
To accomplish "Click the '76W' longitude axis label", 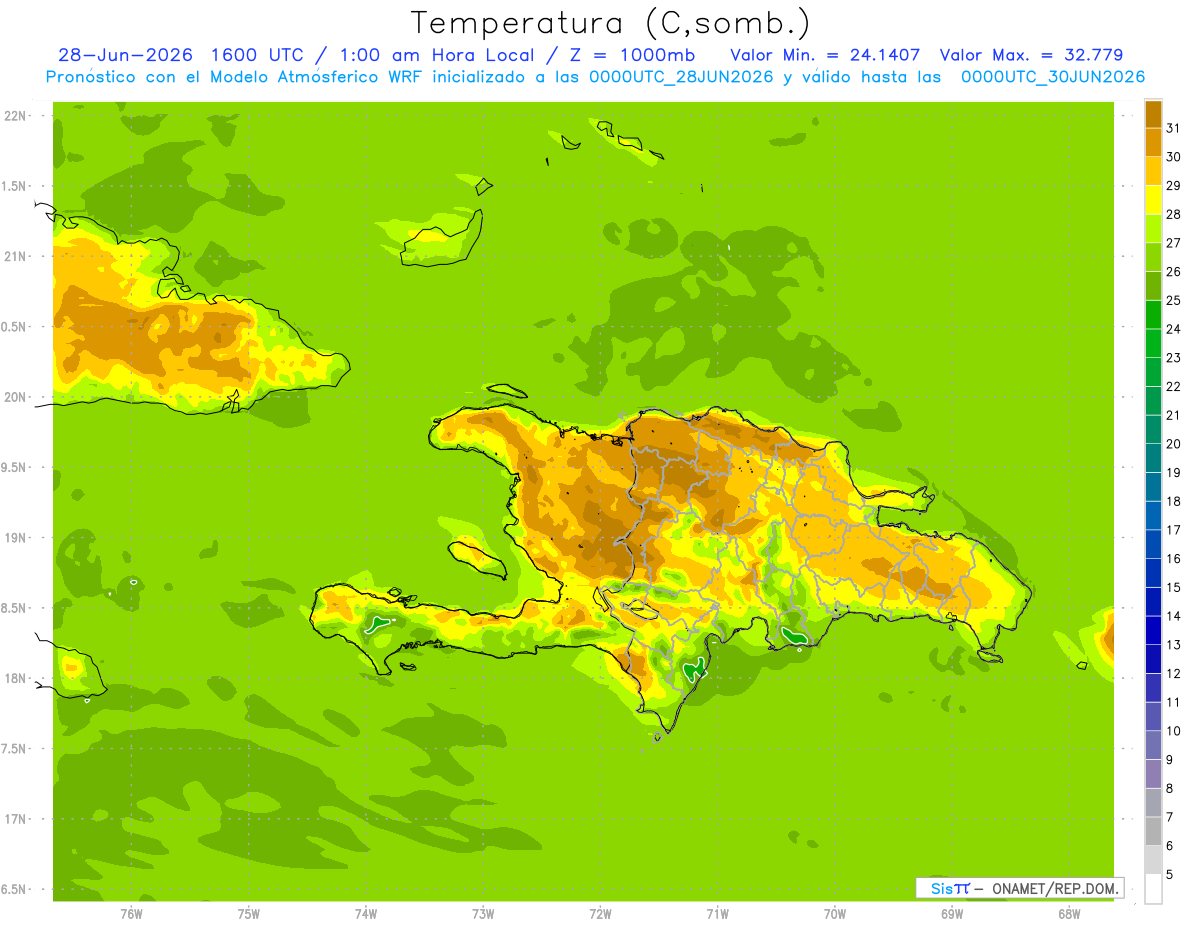I will 131,914.
